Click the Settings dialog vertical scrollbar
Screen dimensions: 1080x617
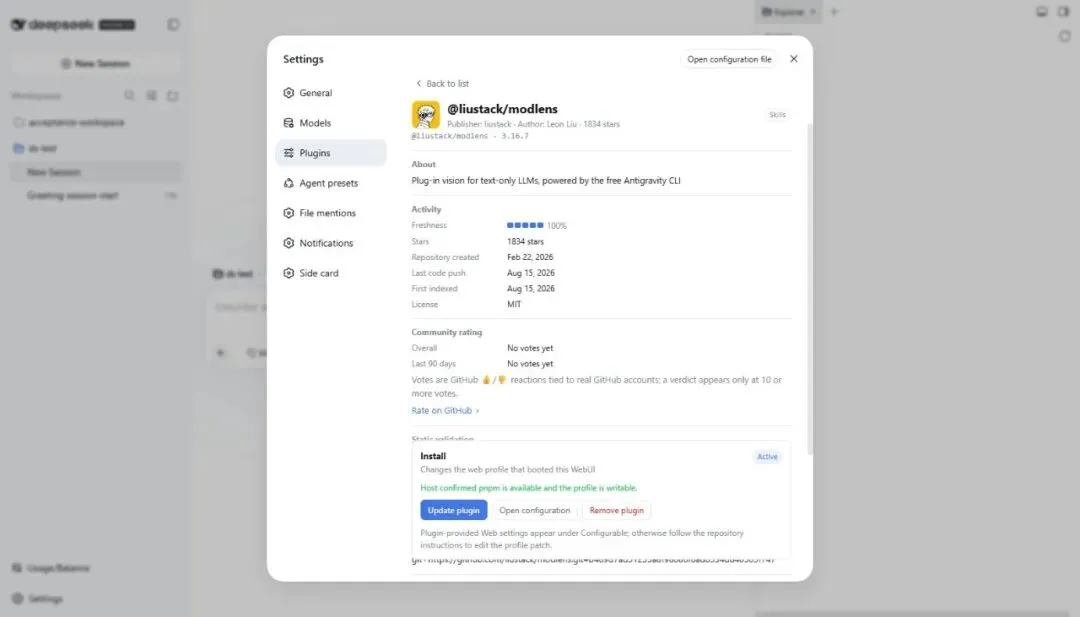click(x=809, y=289)
